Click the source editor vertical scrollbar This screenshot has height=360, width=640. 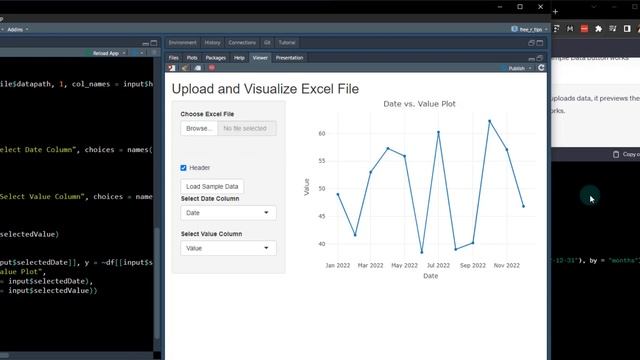(157, 282)
